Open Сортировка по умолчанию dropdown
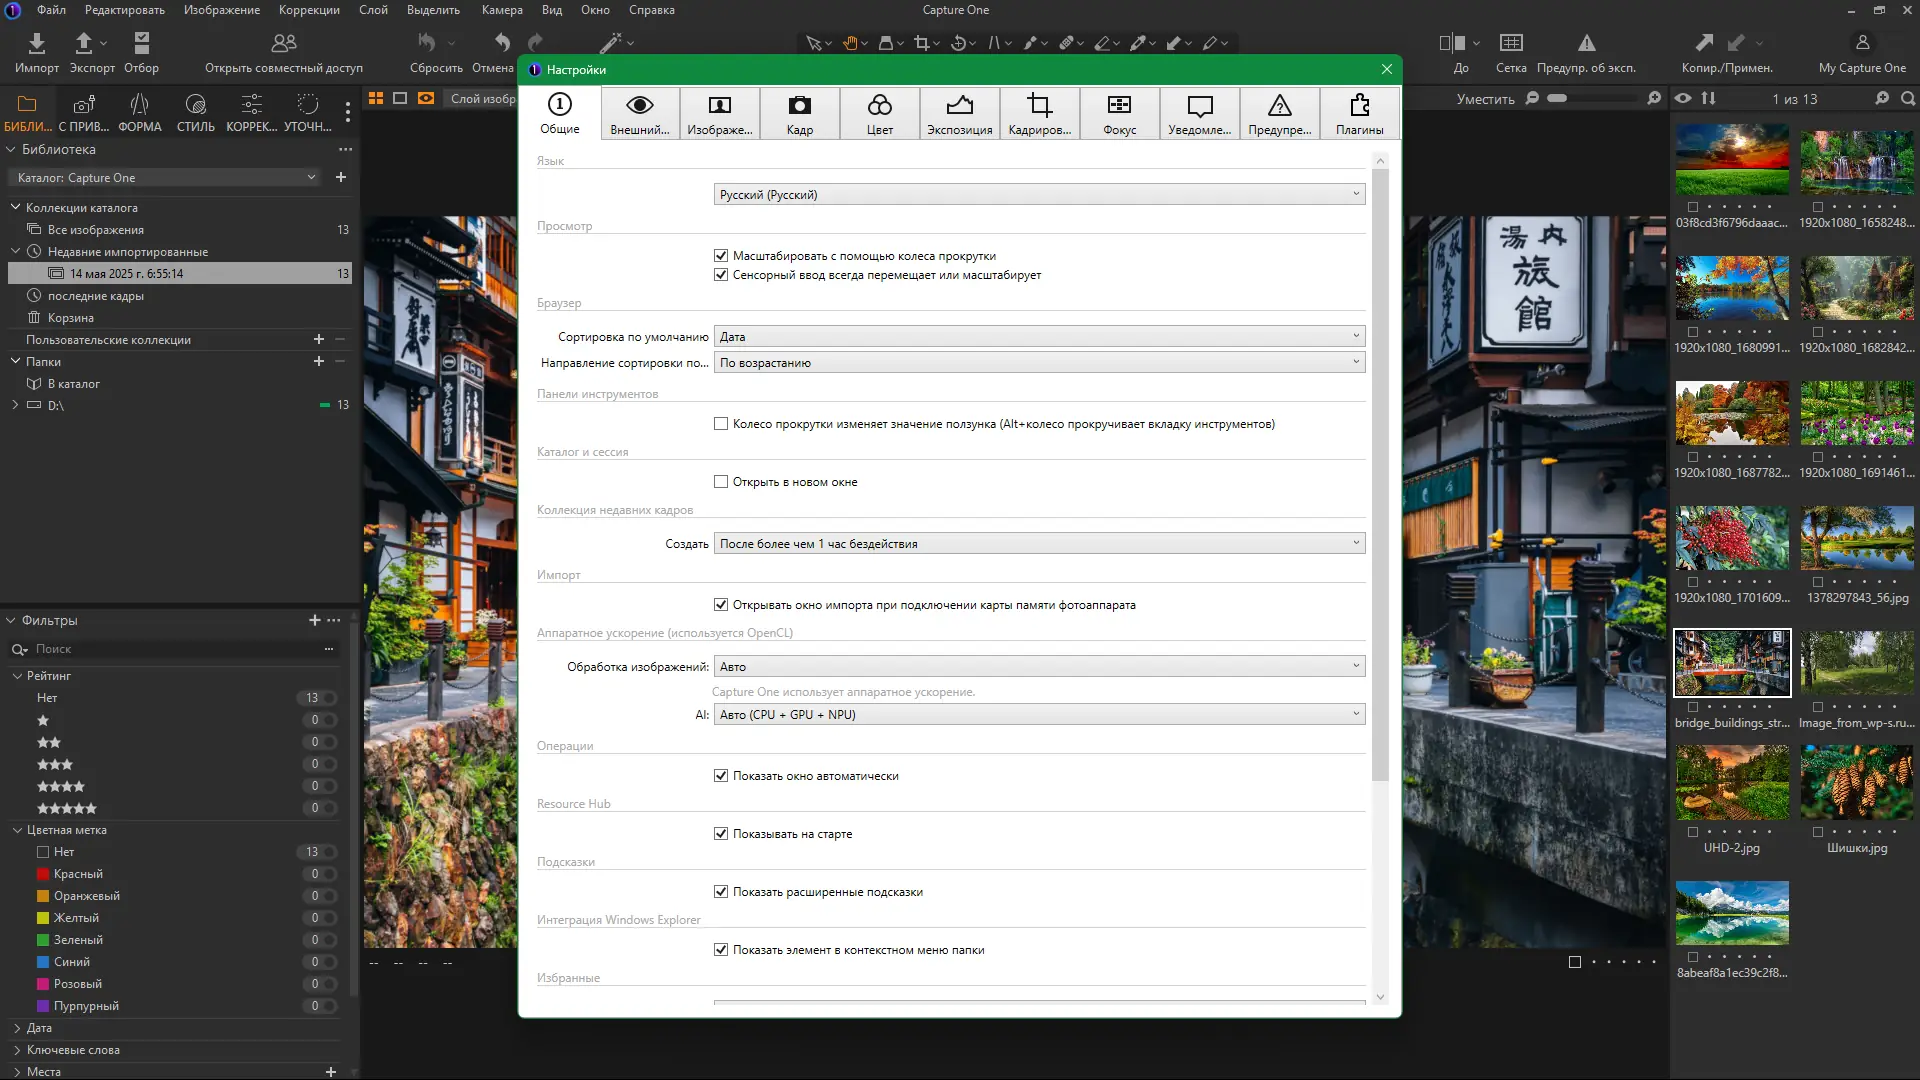Screen dimensions: 1920x1080 (1039, 337)
